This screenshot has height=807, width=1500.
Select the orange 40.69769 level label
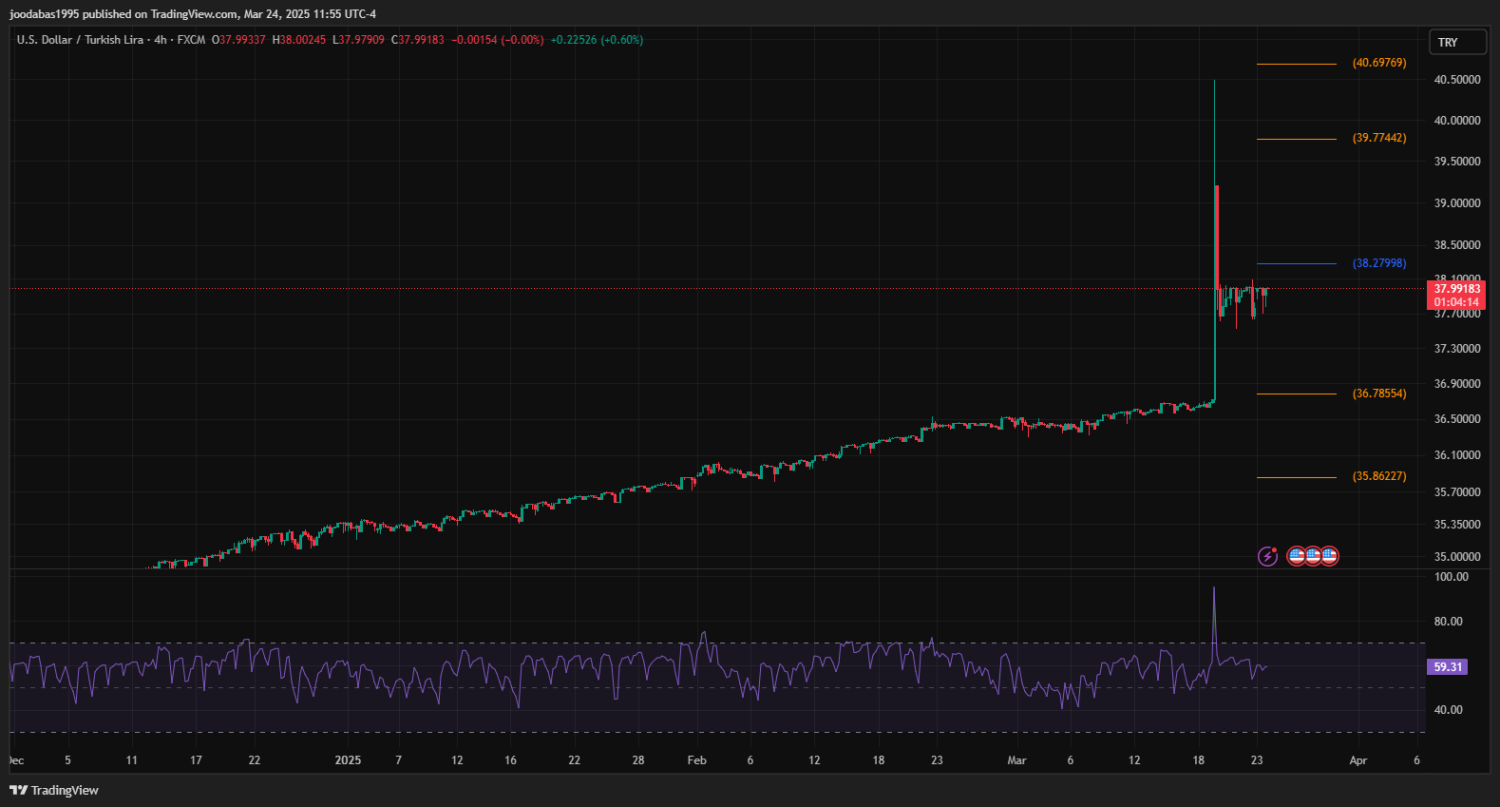(x=1379, y=63)
